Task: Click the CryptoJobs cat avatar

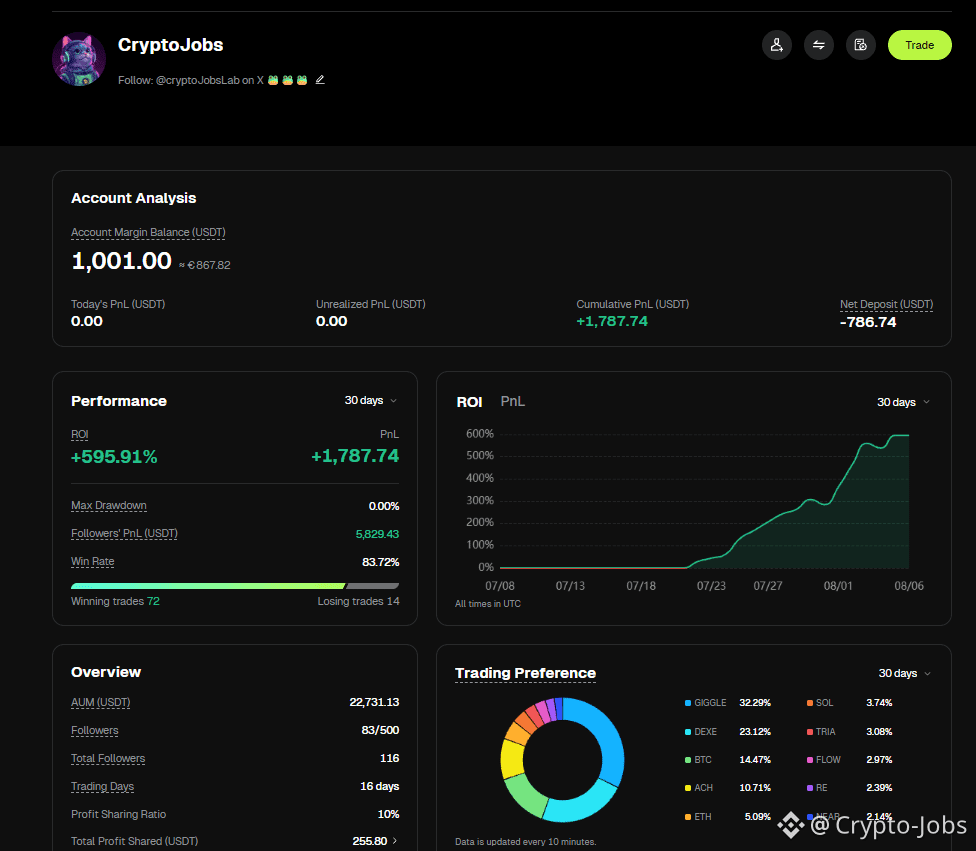Action: click(79, 59)
